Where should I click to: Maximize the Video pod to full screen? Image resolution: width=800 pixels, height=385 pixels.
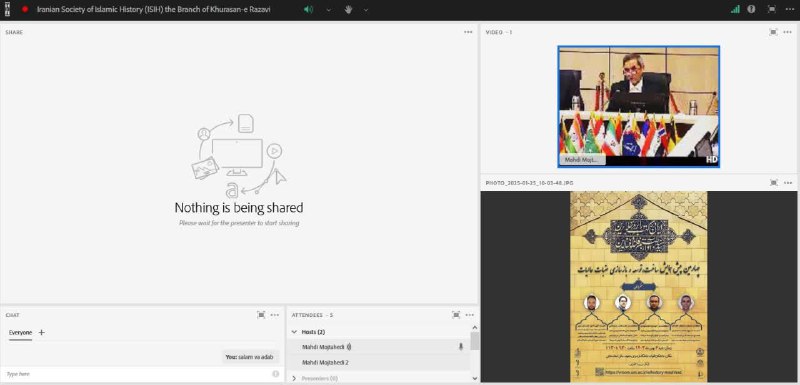tap(773, 32)
